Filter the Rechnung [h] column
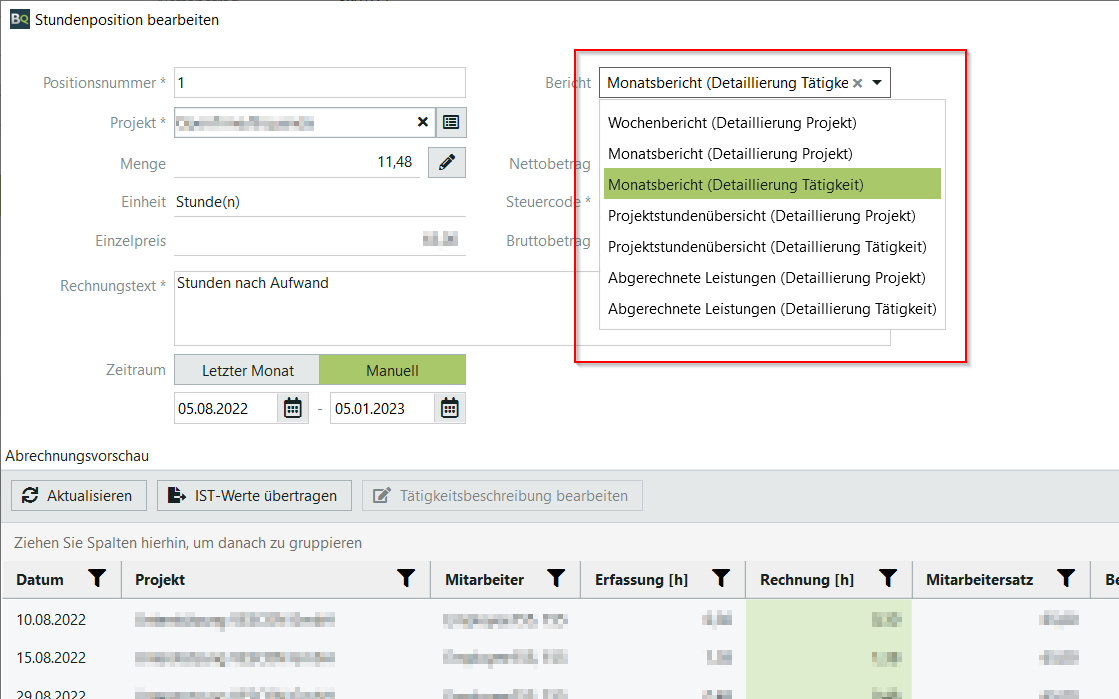Screen dimensions: 1119x699 point(887,579)
